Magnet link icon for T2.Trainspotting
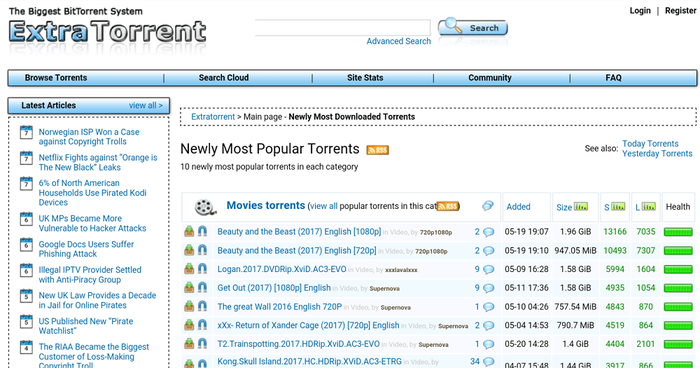 tap(202, 344)
